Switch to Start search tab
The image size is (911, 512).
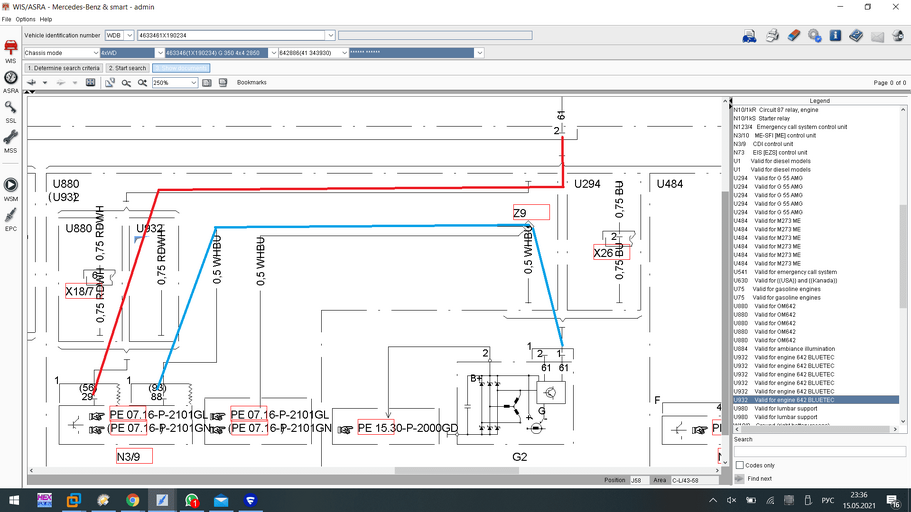pos(127,68)
